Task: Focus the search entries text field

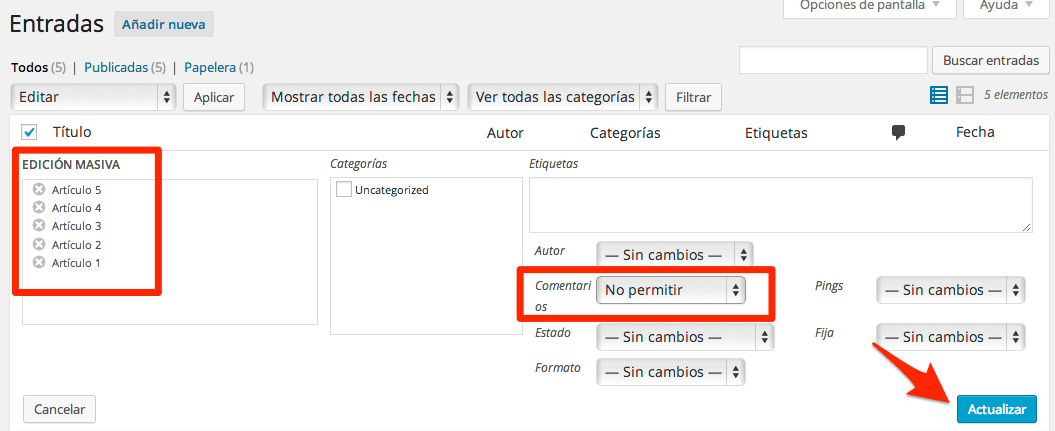Action: 834,61
